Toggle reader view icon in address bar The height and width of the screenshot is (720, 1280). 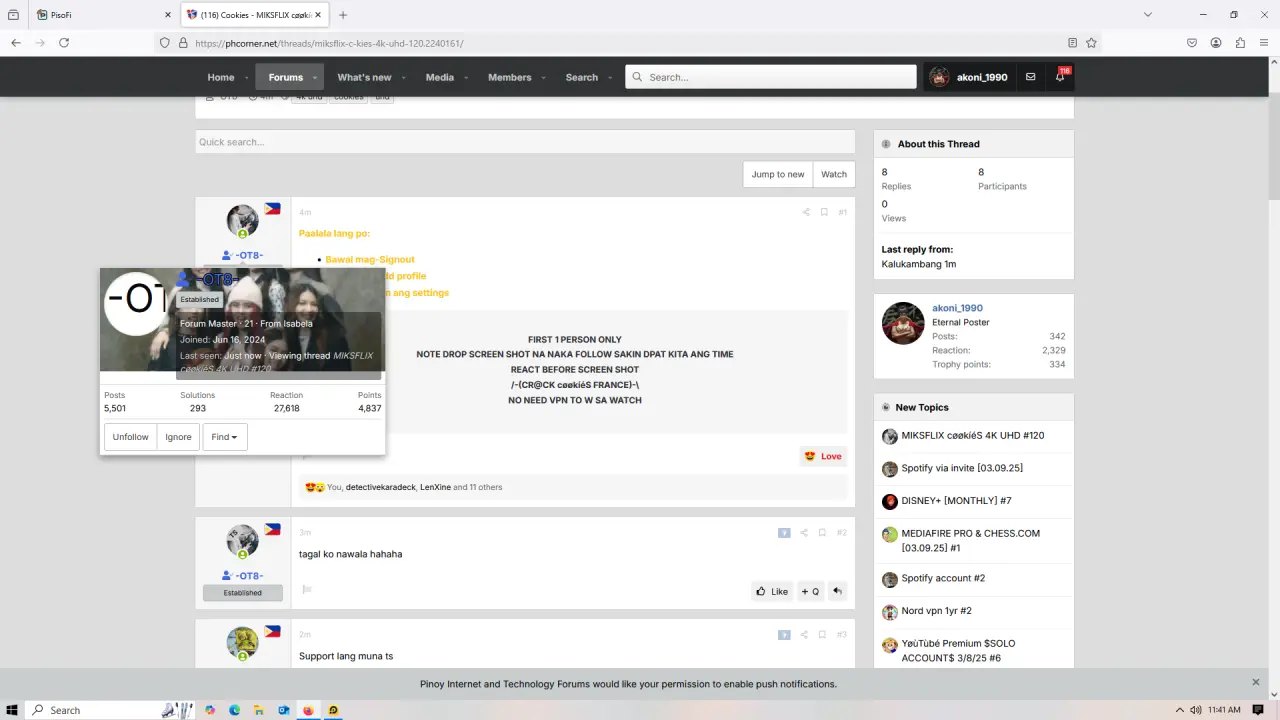tap(1072, 43)
